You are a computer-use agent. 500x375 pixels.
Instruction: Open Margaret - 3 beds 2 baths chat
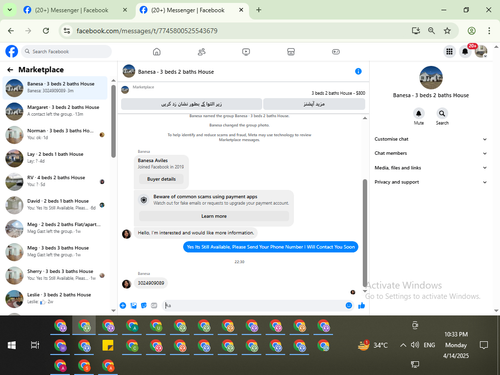click(x=55, y=111)
